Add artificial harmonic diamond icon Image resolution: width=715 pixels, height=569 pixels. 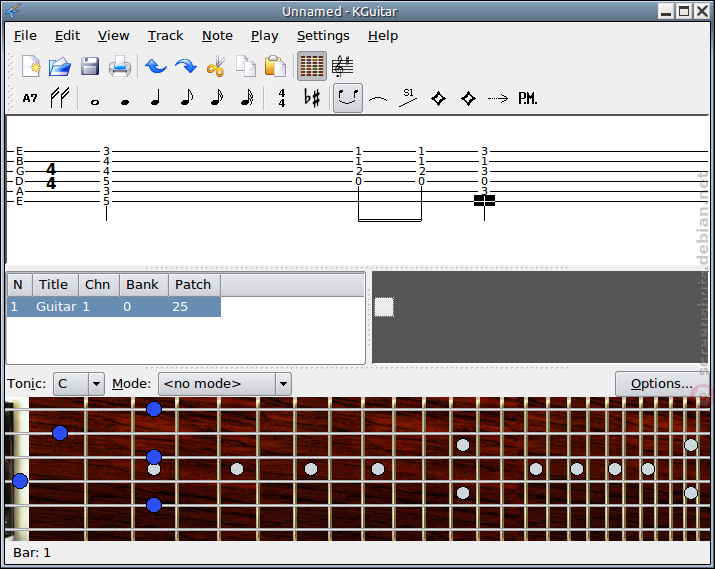469,98
